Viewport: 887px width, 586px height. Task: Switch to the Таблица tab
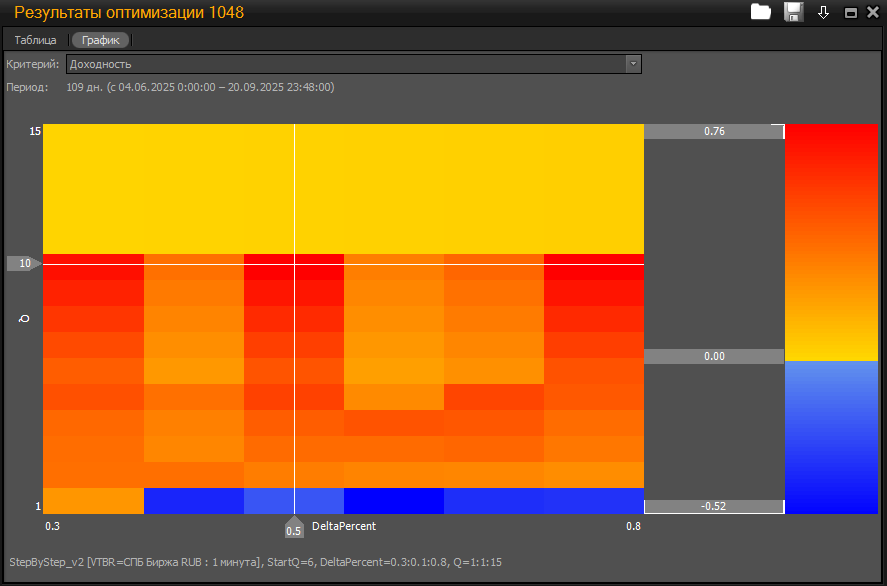(35, 40)
